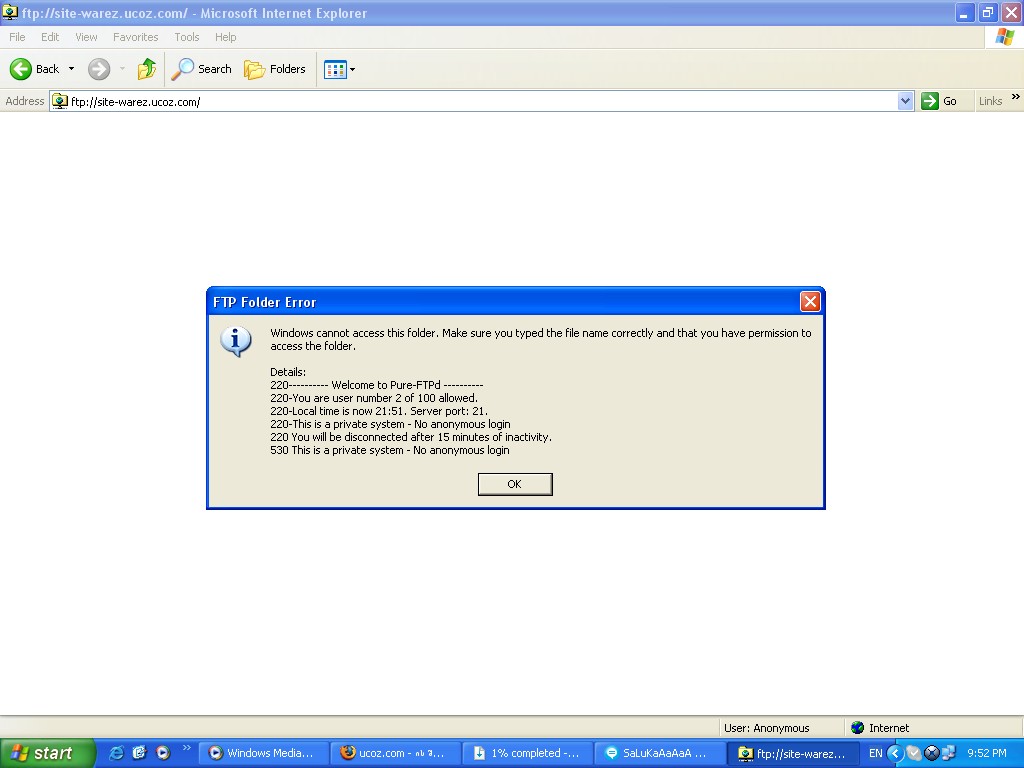
Task: Click the info icon in error dialog
Action: (x=236, y=341)
